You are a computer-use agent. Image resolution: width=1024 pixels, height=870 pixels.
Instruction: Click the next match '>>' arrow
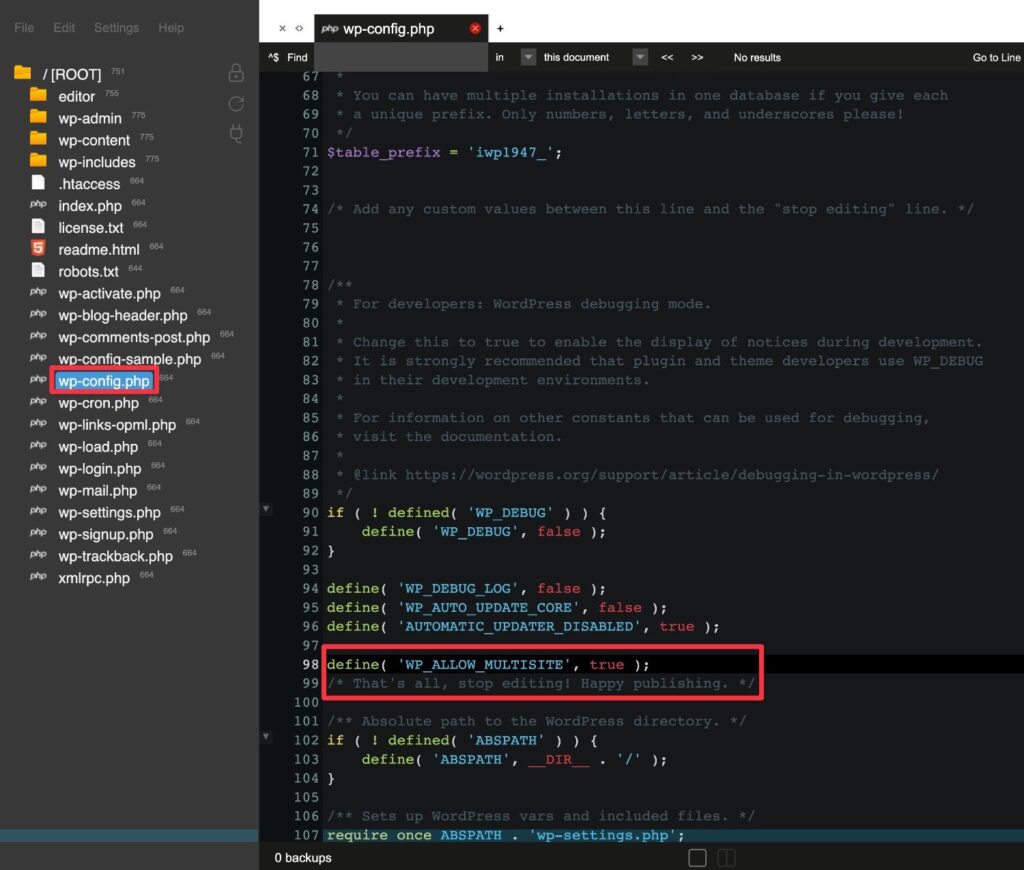pos(697,57)
